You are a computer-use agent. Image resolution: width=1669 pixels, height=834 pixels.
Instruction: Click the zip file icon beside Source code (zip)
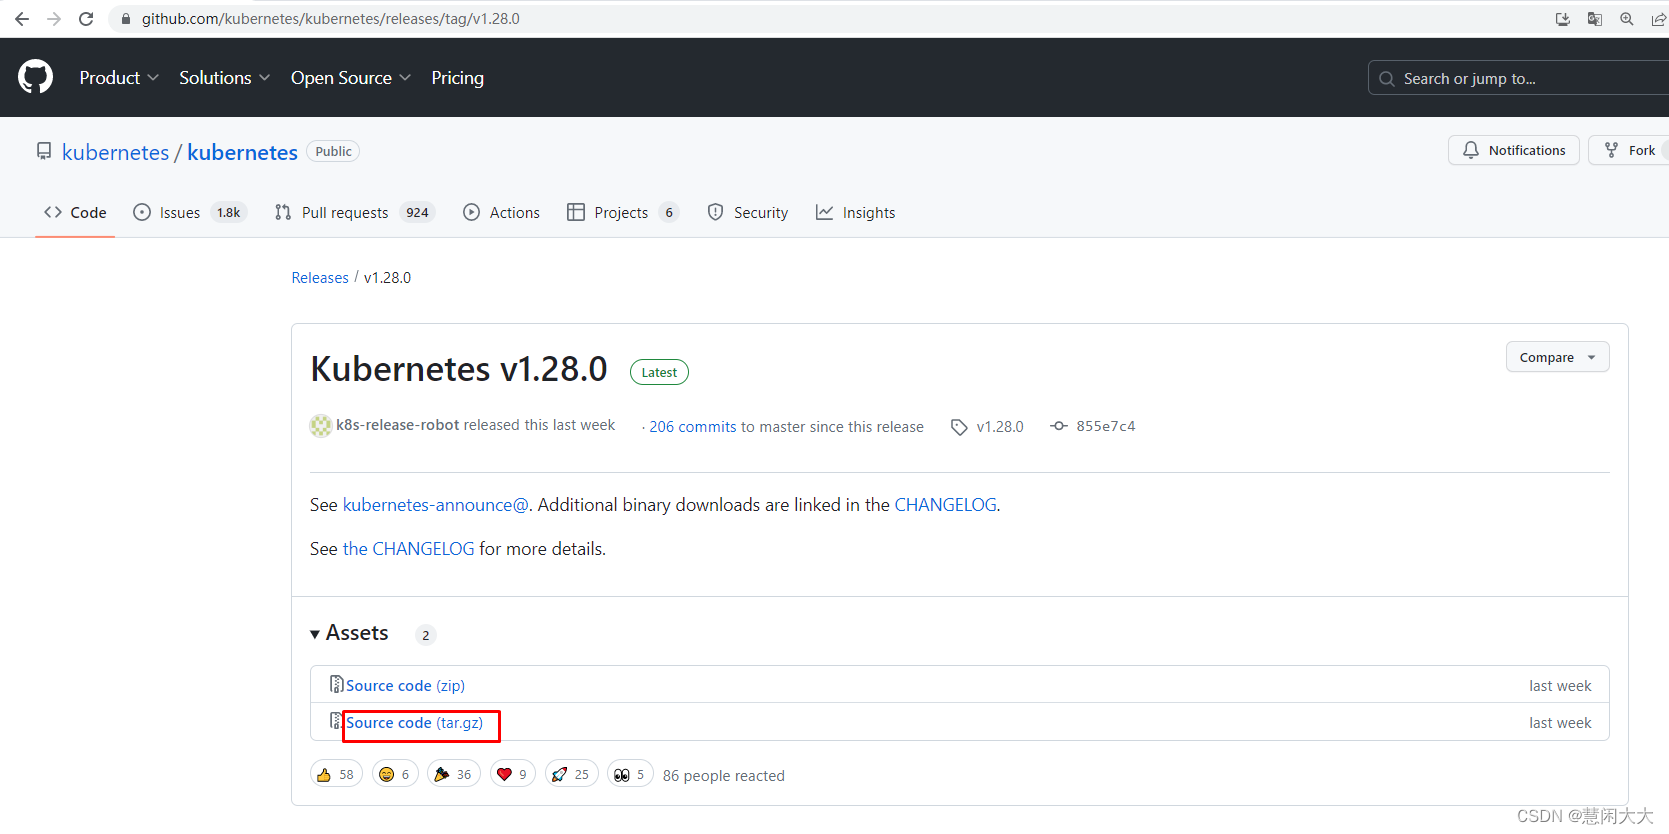click(x=337, y=684)
